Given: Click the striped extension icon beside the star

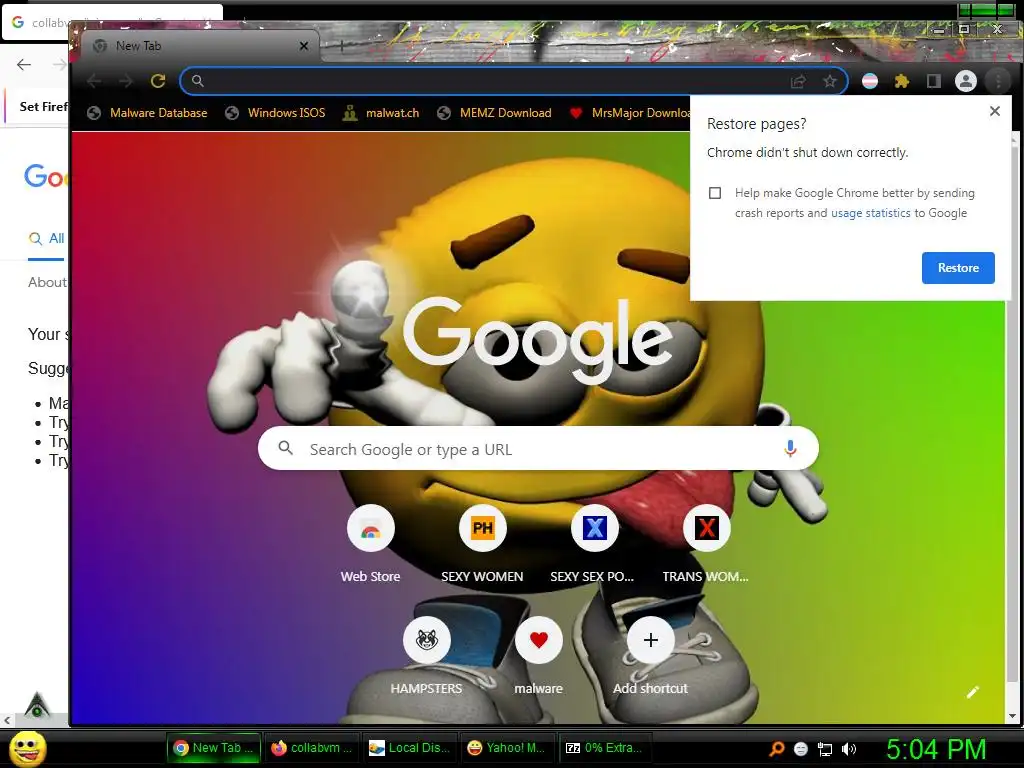Looking at the screenshot, I should (870, 81).
